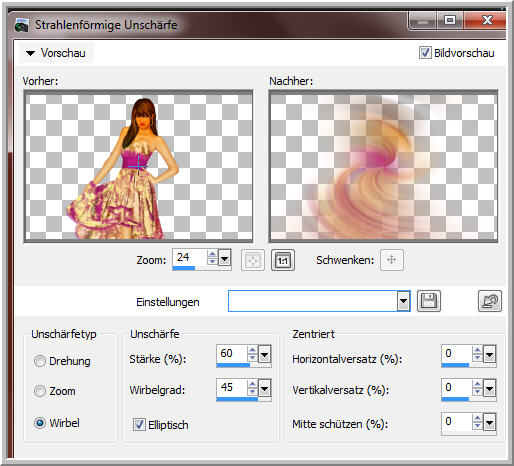Increase the Horizontalversatz value by one step
This screenshot has width=514, height=466.
click(477, 350)
